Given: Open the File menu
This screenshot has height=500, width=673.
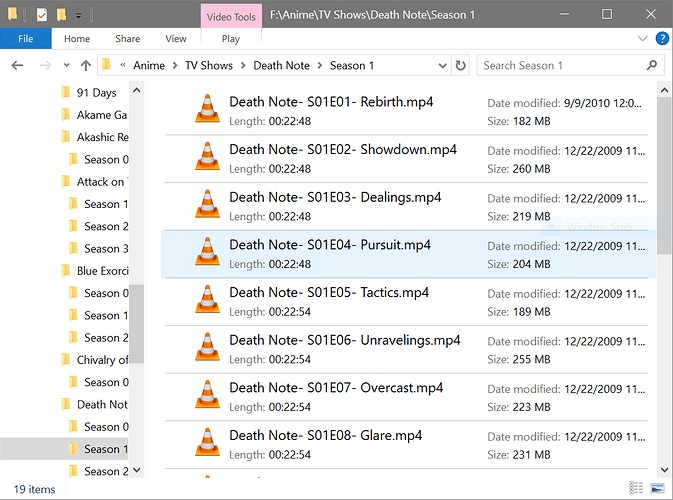Looking at the screenshot, I should click(x=26, y=39).
